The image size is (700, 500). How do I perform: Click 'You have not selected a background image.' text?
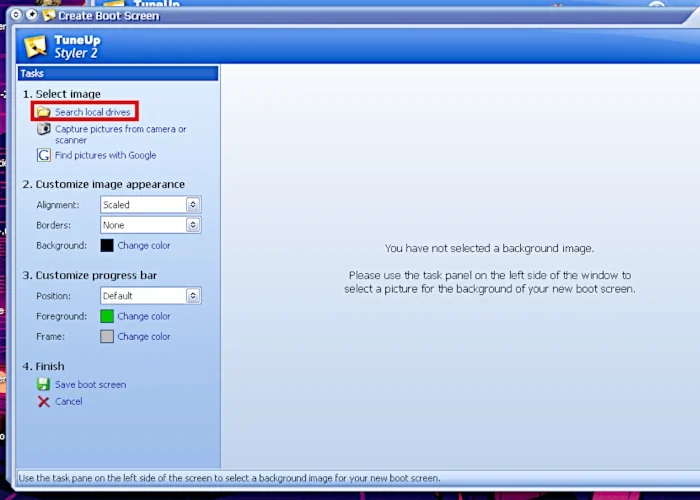pyautogui.click(x=489, y=248)
